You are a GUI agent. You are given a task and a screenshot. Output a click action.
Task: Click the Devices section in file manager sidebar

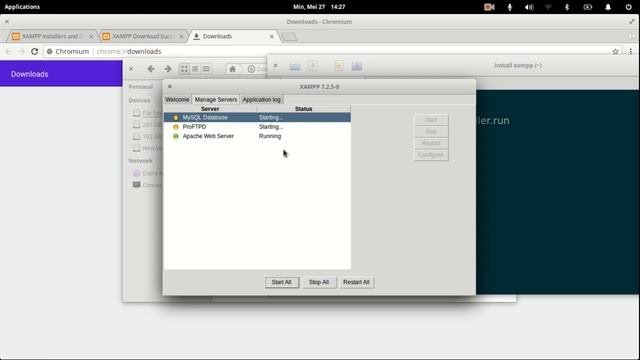(x=139, y=100)
